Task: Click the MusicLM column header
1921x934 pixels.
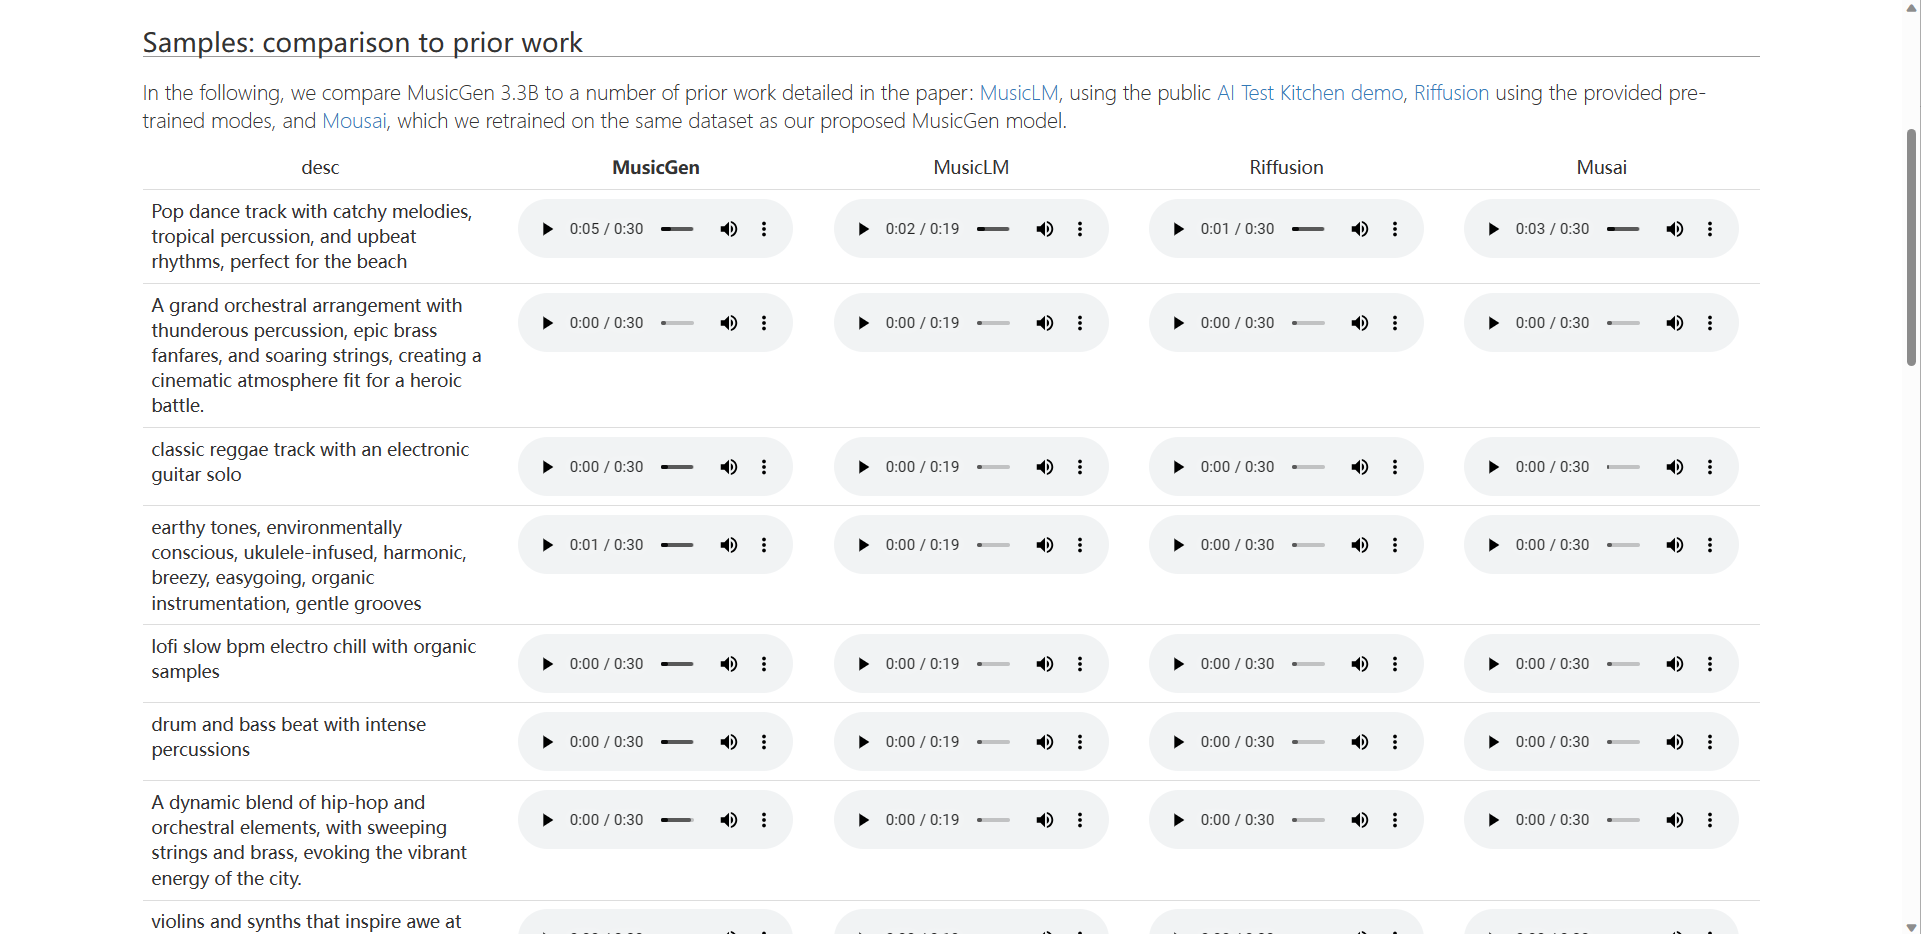Action: pos(971,167)
